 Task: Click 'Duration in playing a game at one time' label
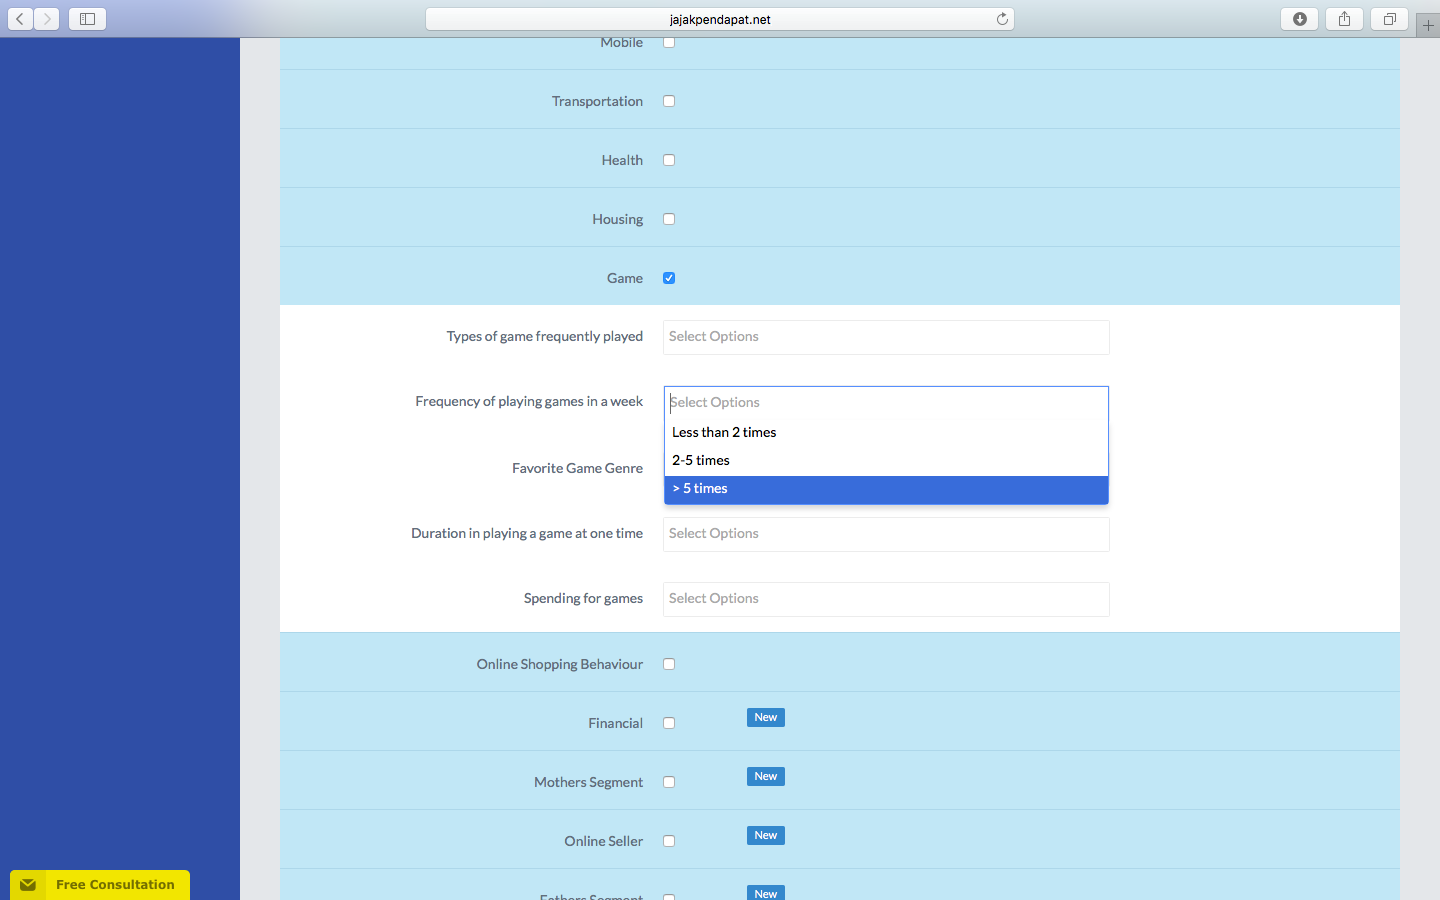click(527, 533)
